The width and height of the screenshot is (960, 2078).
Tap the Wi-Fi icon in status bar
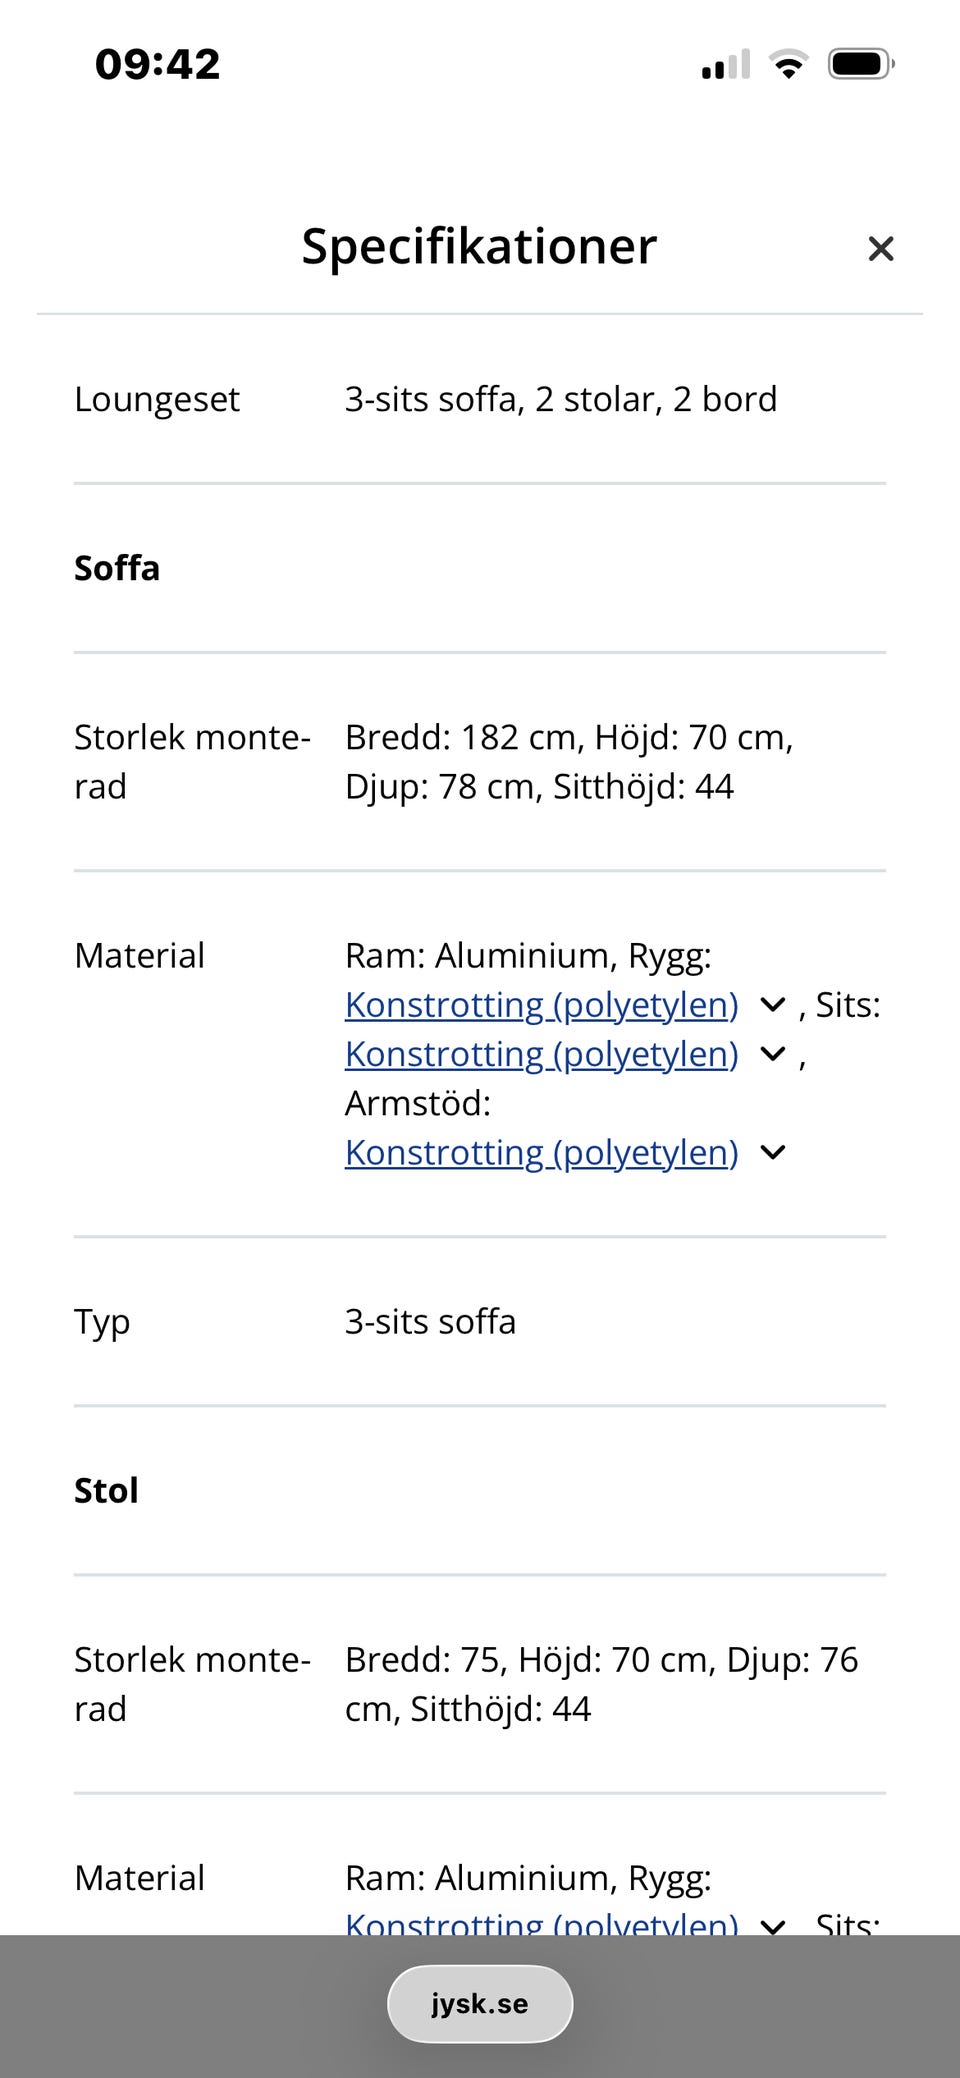point(788,64)
